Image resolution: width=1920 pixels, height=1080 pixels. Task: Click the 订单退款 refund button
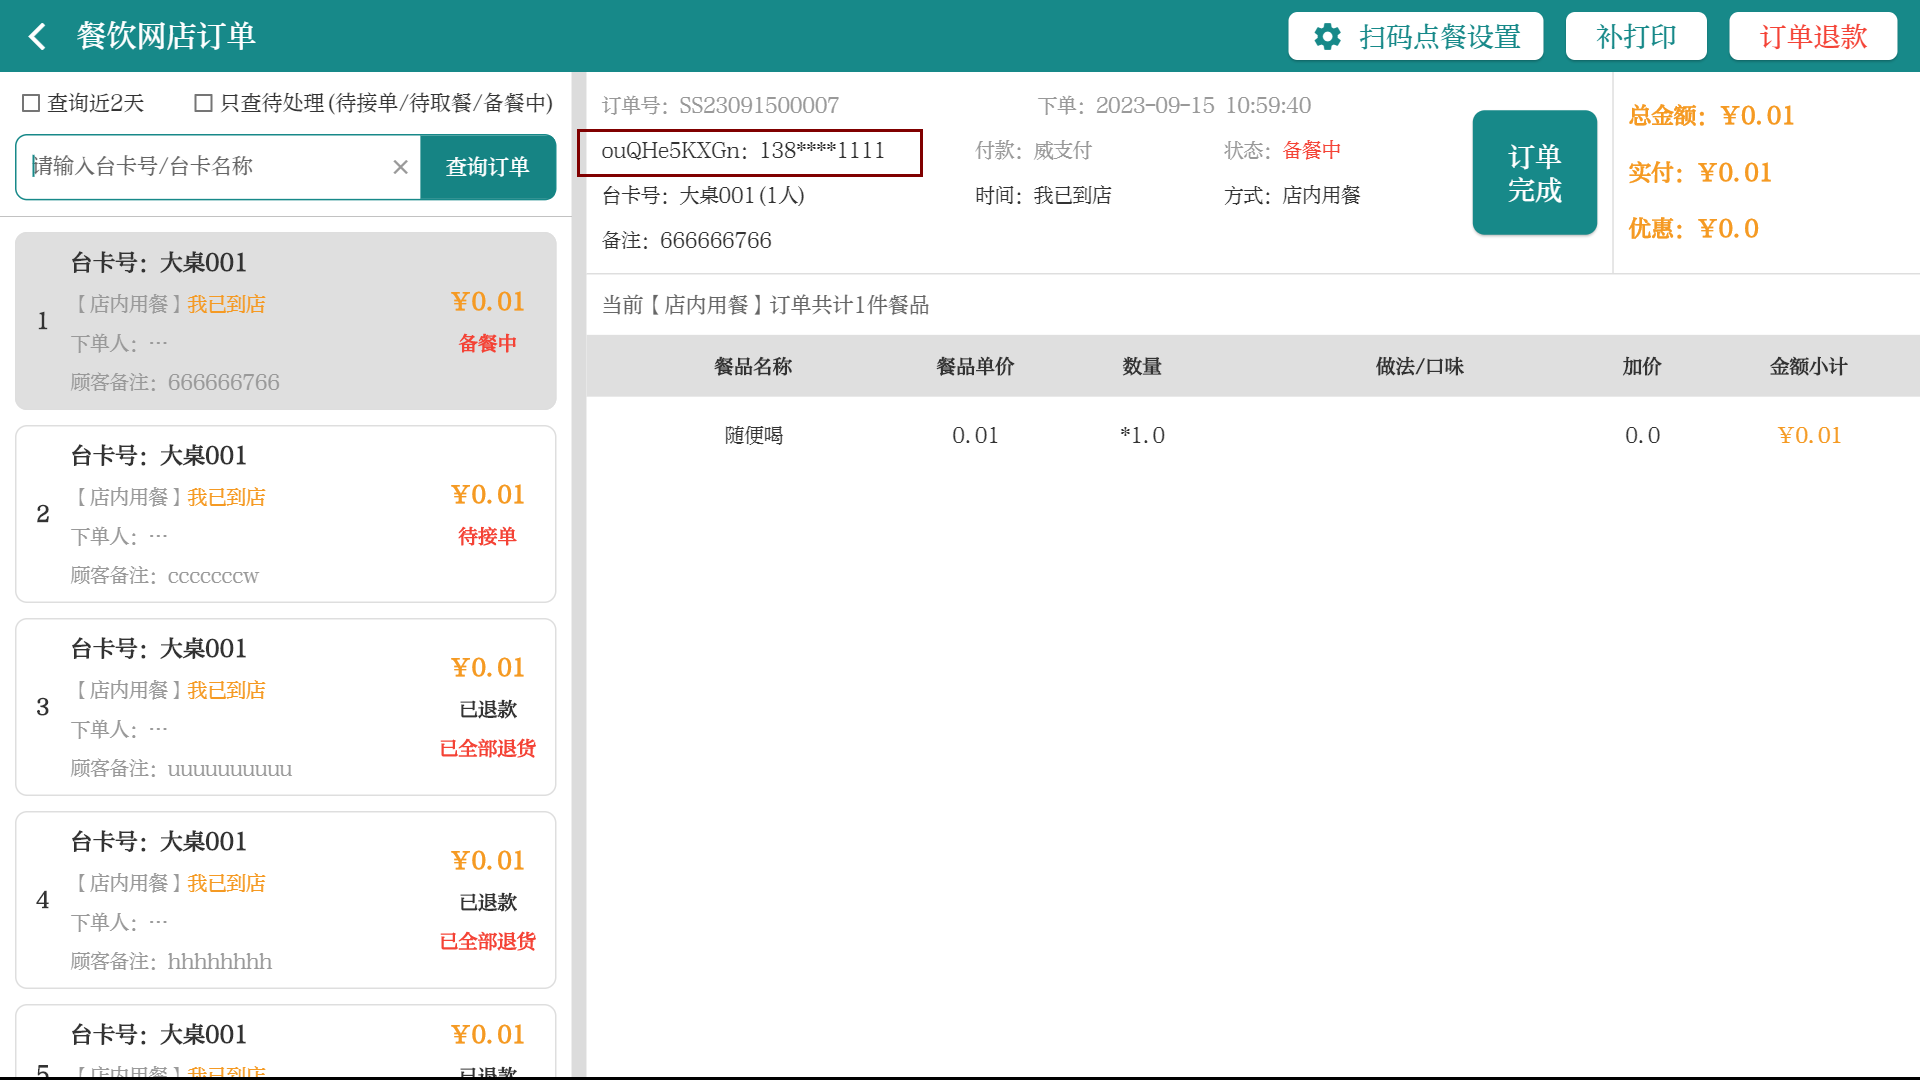pos(1812,37)
